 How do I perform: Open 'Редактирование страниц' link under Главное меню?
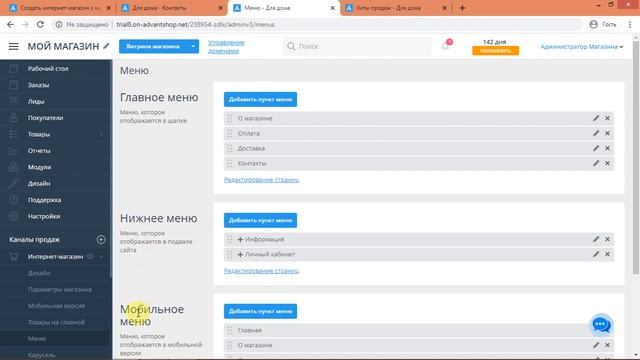[x=261, y=180]
